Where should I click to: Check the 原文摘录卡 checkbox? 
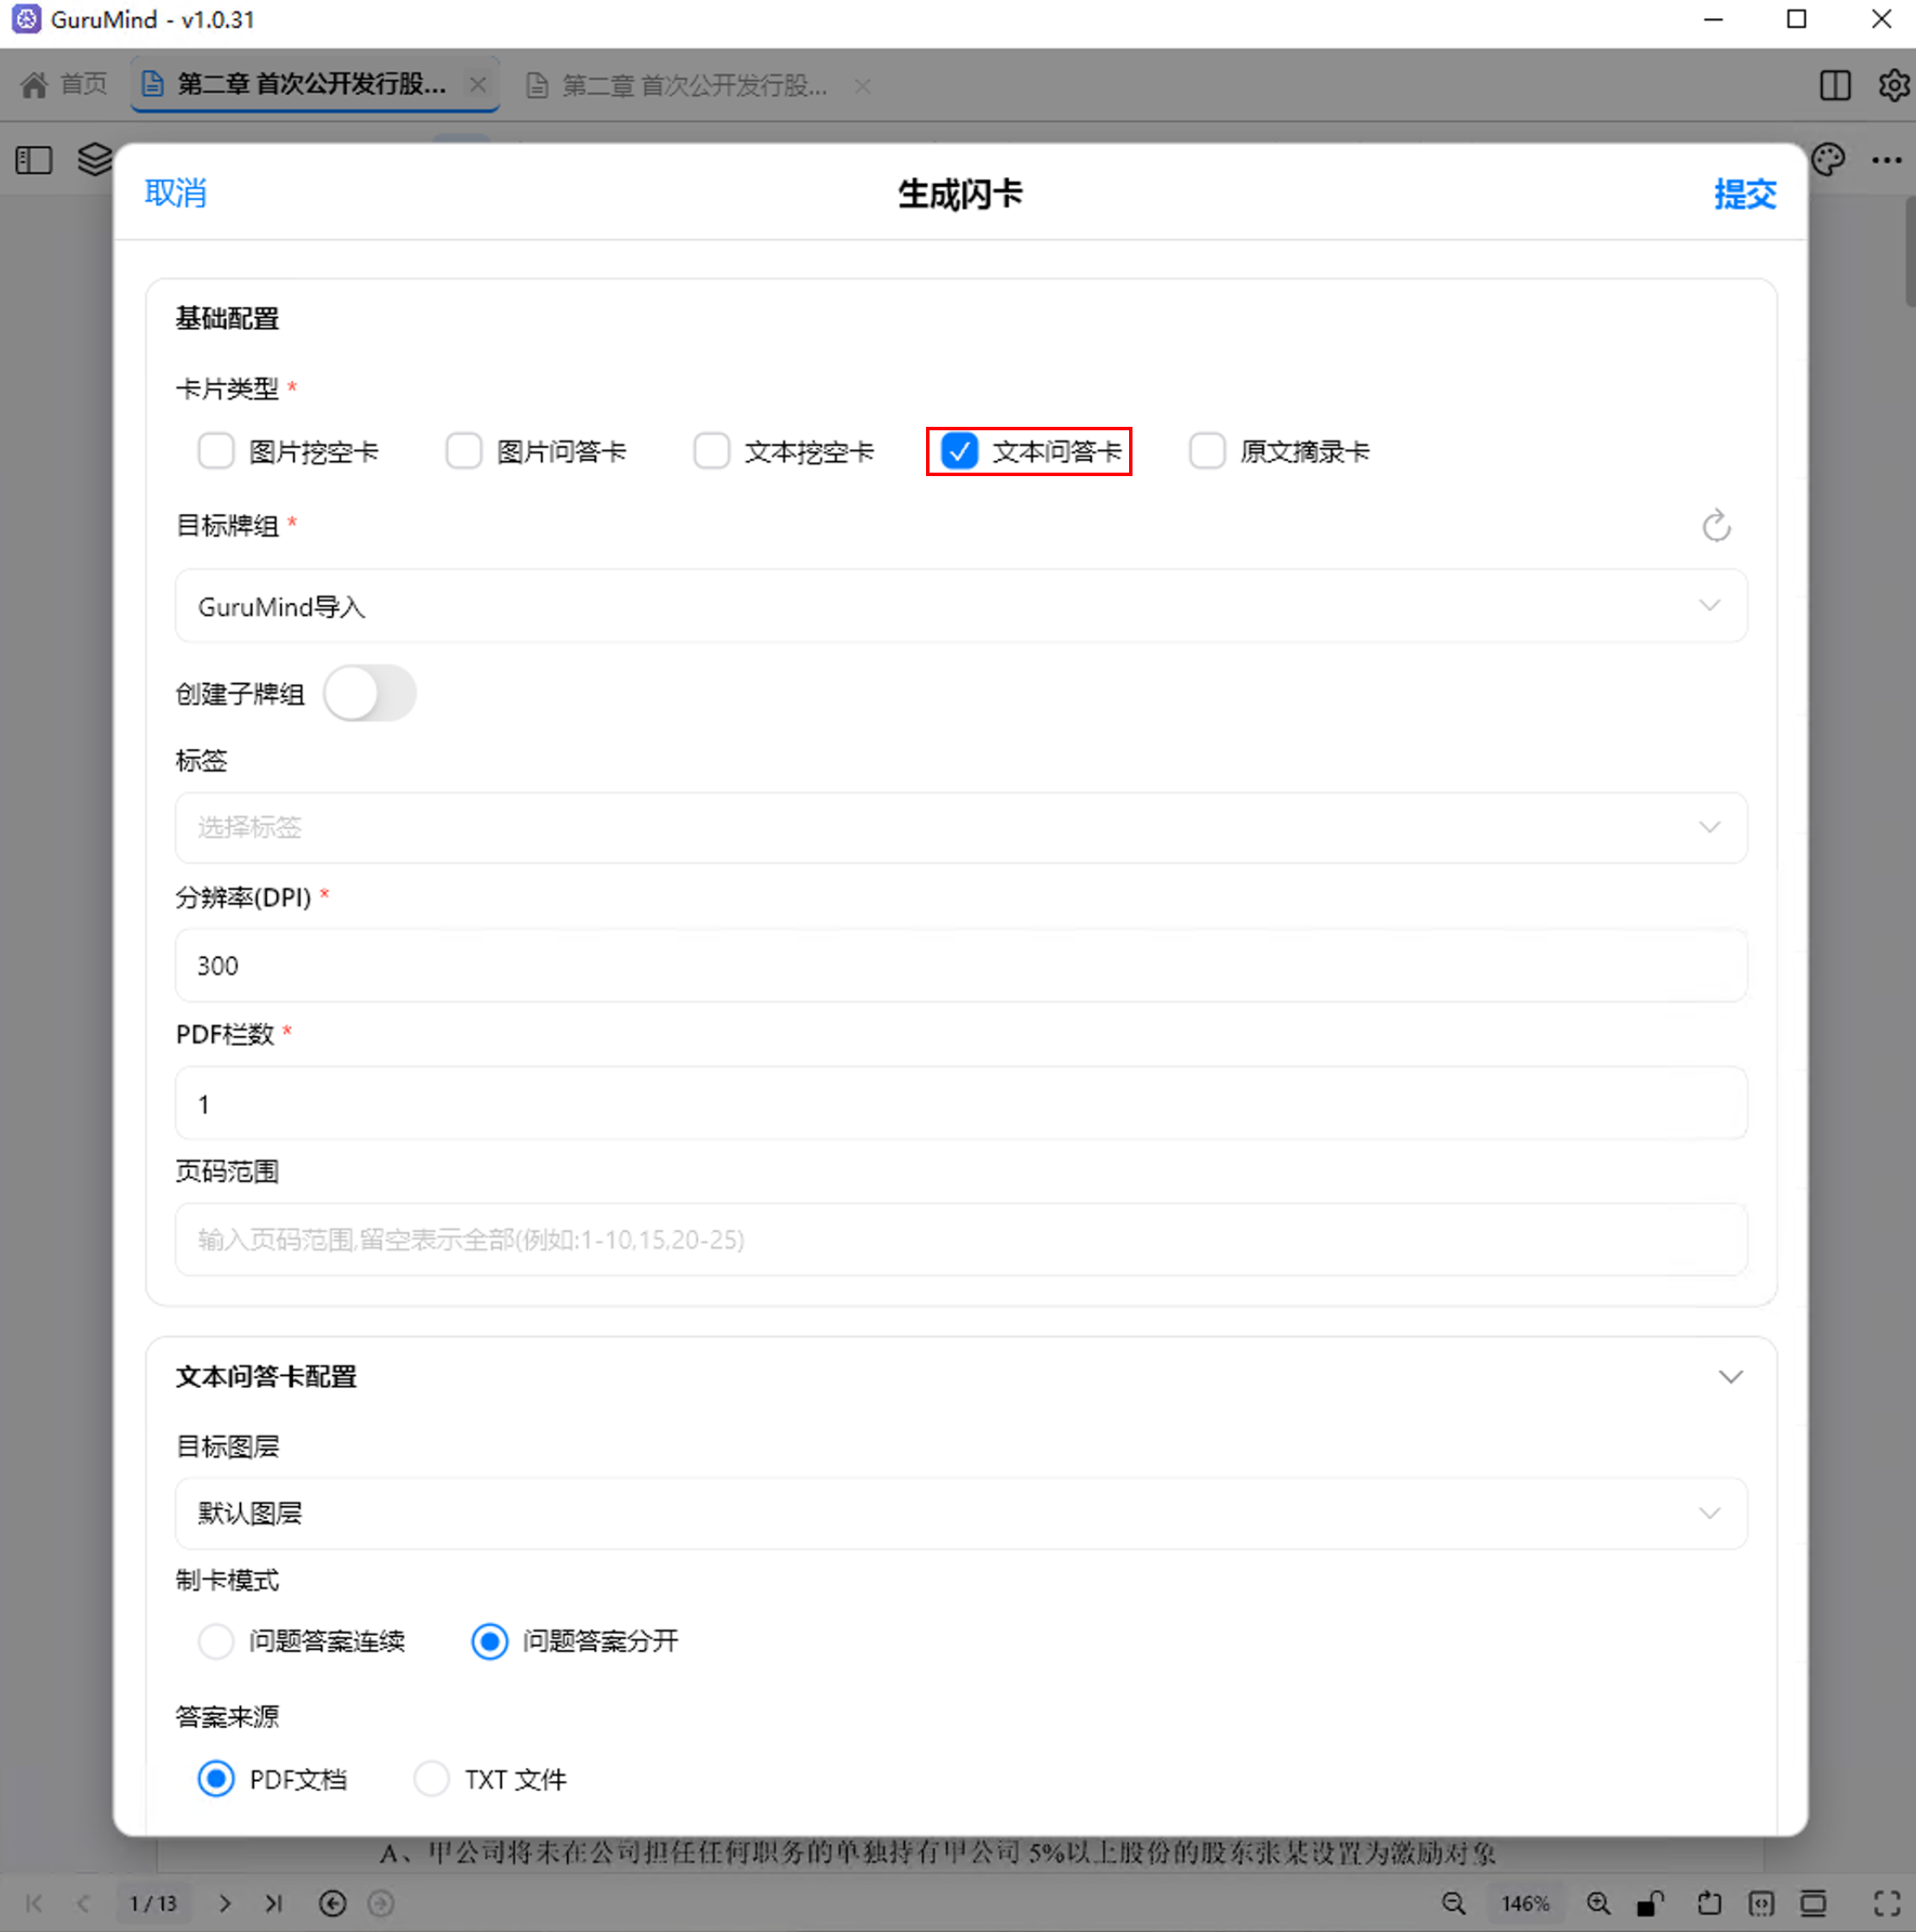(1207, 451)
